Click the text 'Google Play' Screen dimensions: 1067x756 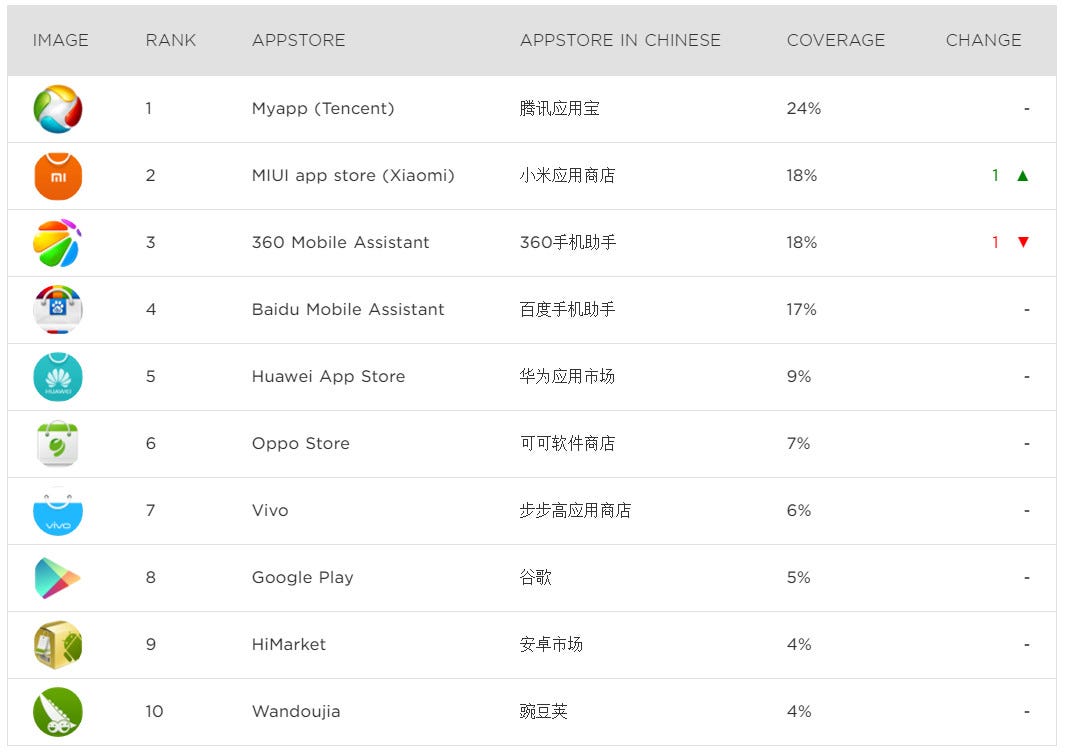point(302,578)
